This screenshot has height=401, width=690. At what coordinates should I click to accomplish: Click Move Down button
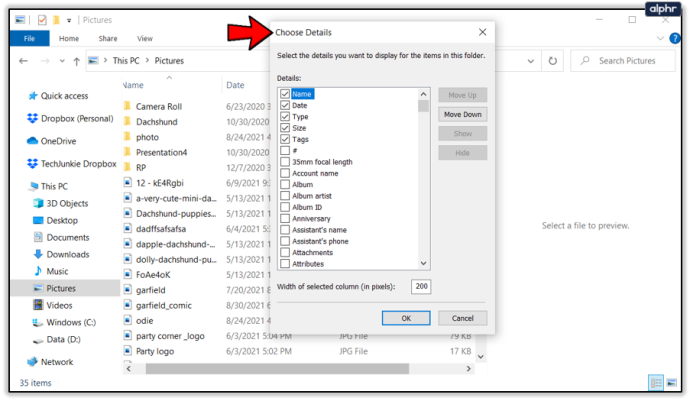[x=462, y=114]
